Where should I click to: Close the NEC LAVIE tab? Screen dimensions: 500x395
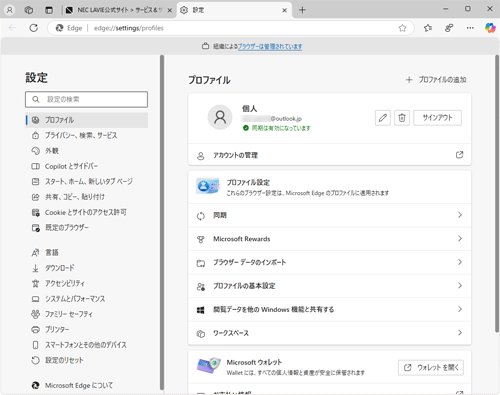click(x=169, y=10)
